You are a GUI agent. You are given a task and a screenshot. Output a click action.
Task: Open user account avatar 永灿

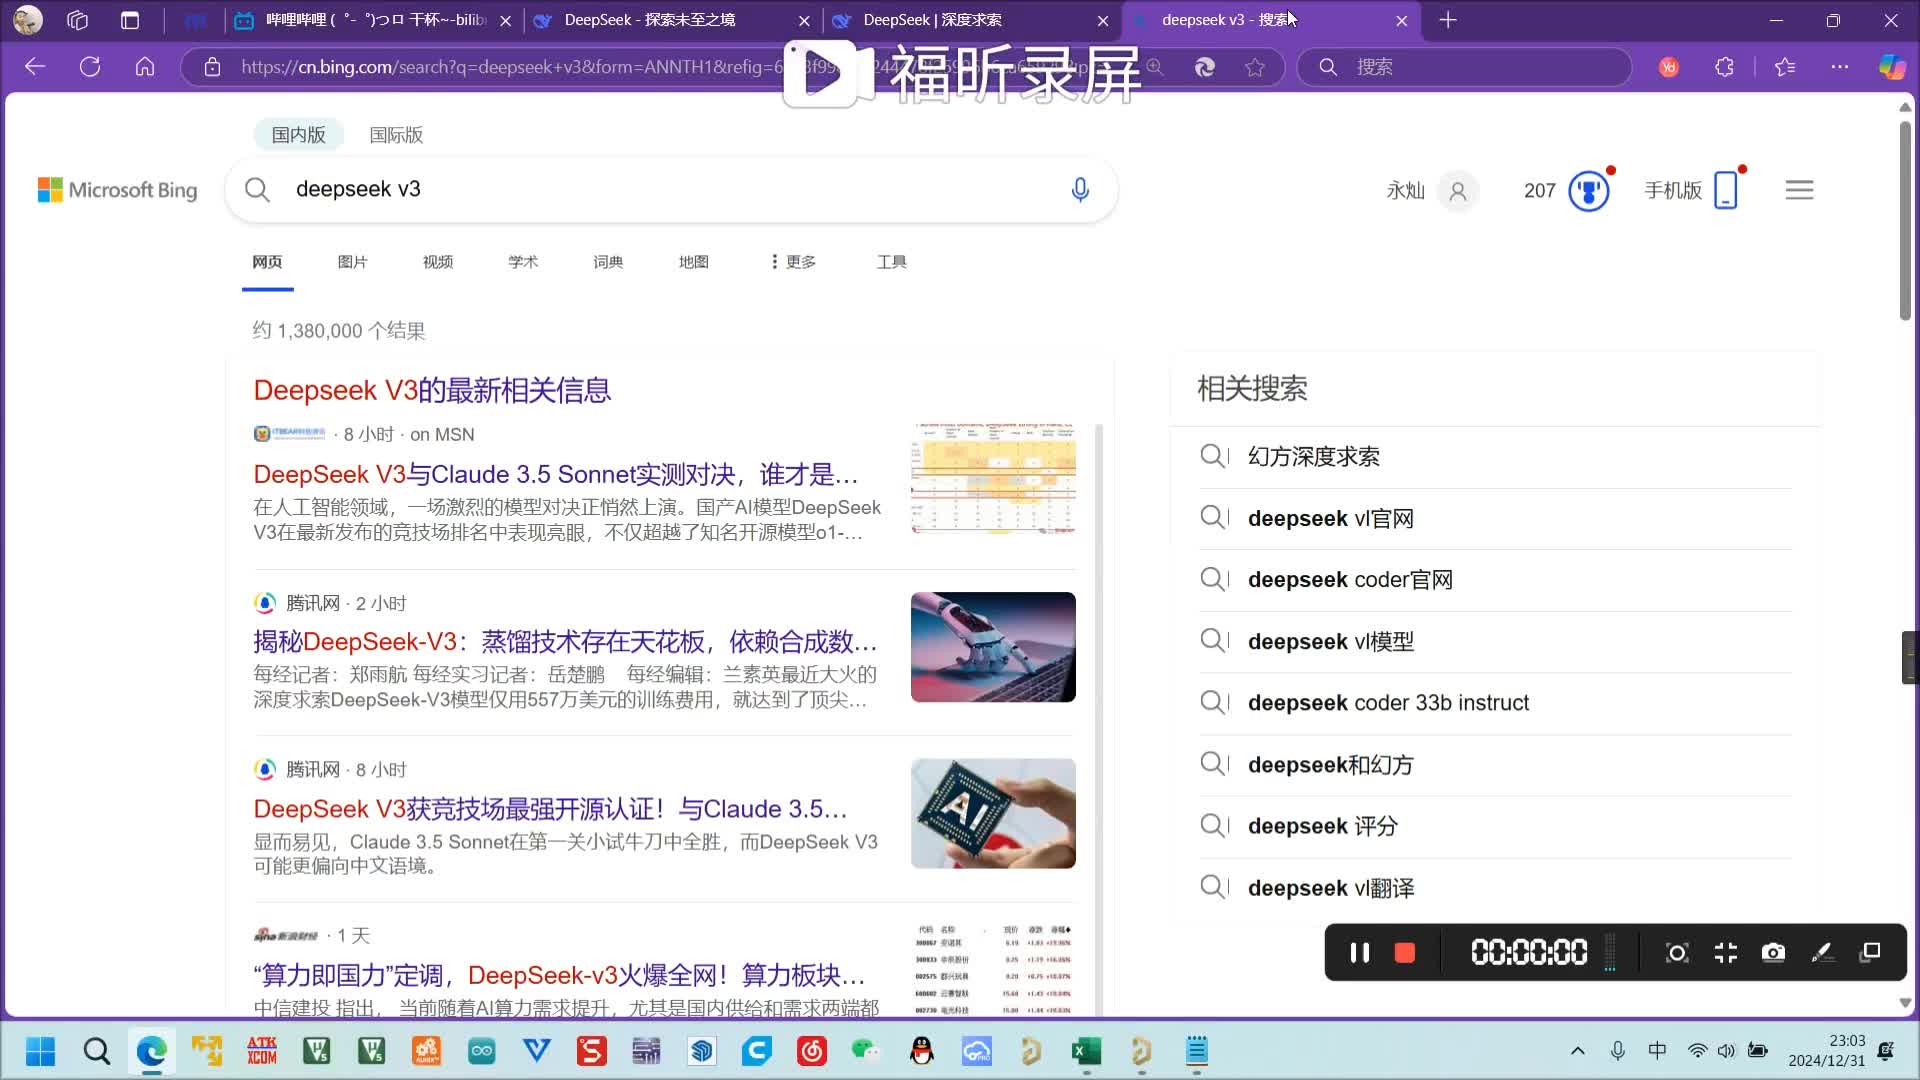pos(1458,190)
